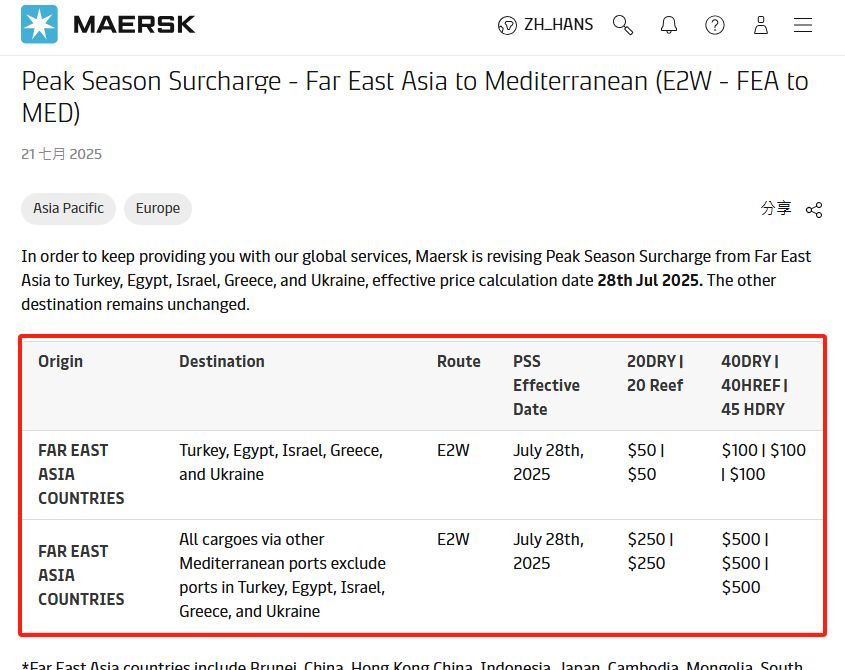Click the 分享 share label

pos(775,208)
